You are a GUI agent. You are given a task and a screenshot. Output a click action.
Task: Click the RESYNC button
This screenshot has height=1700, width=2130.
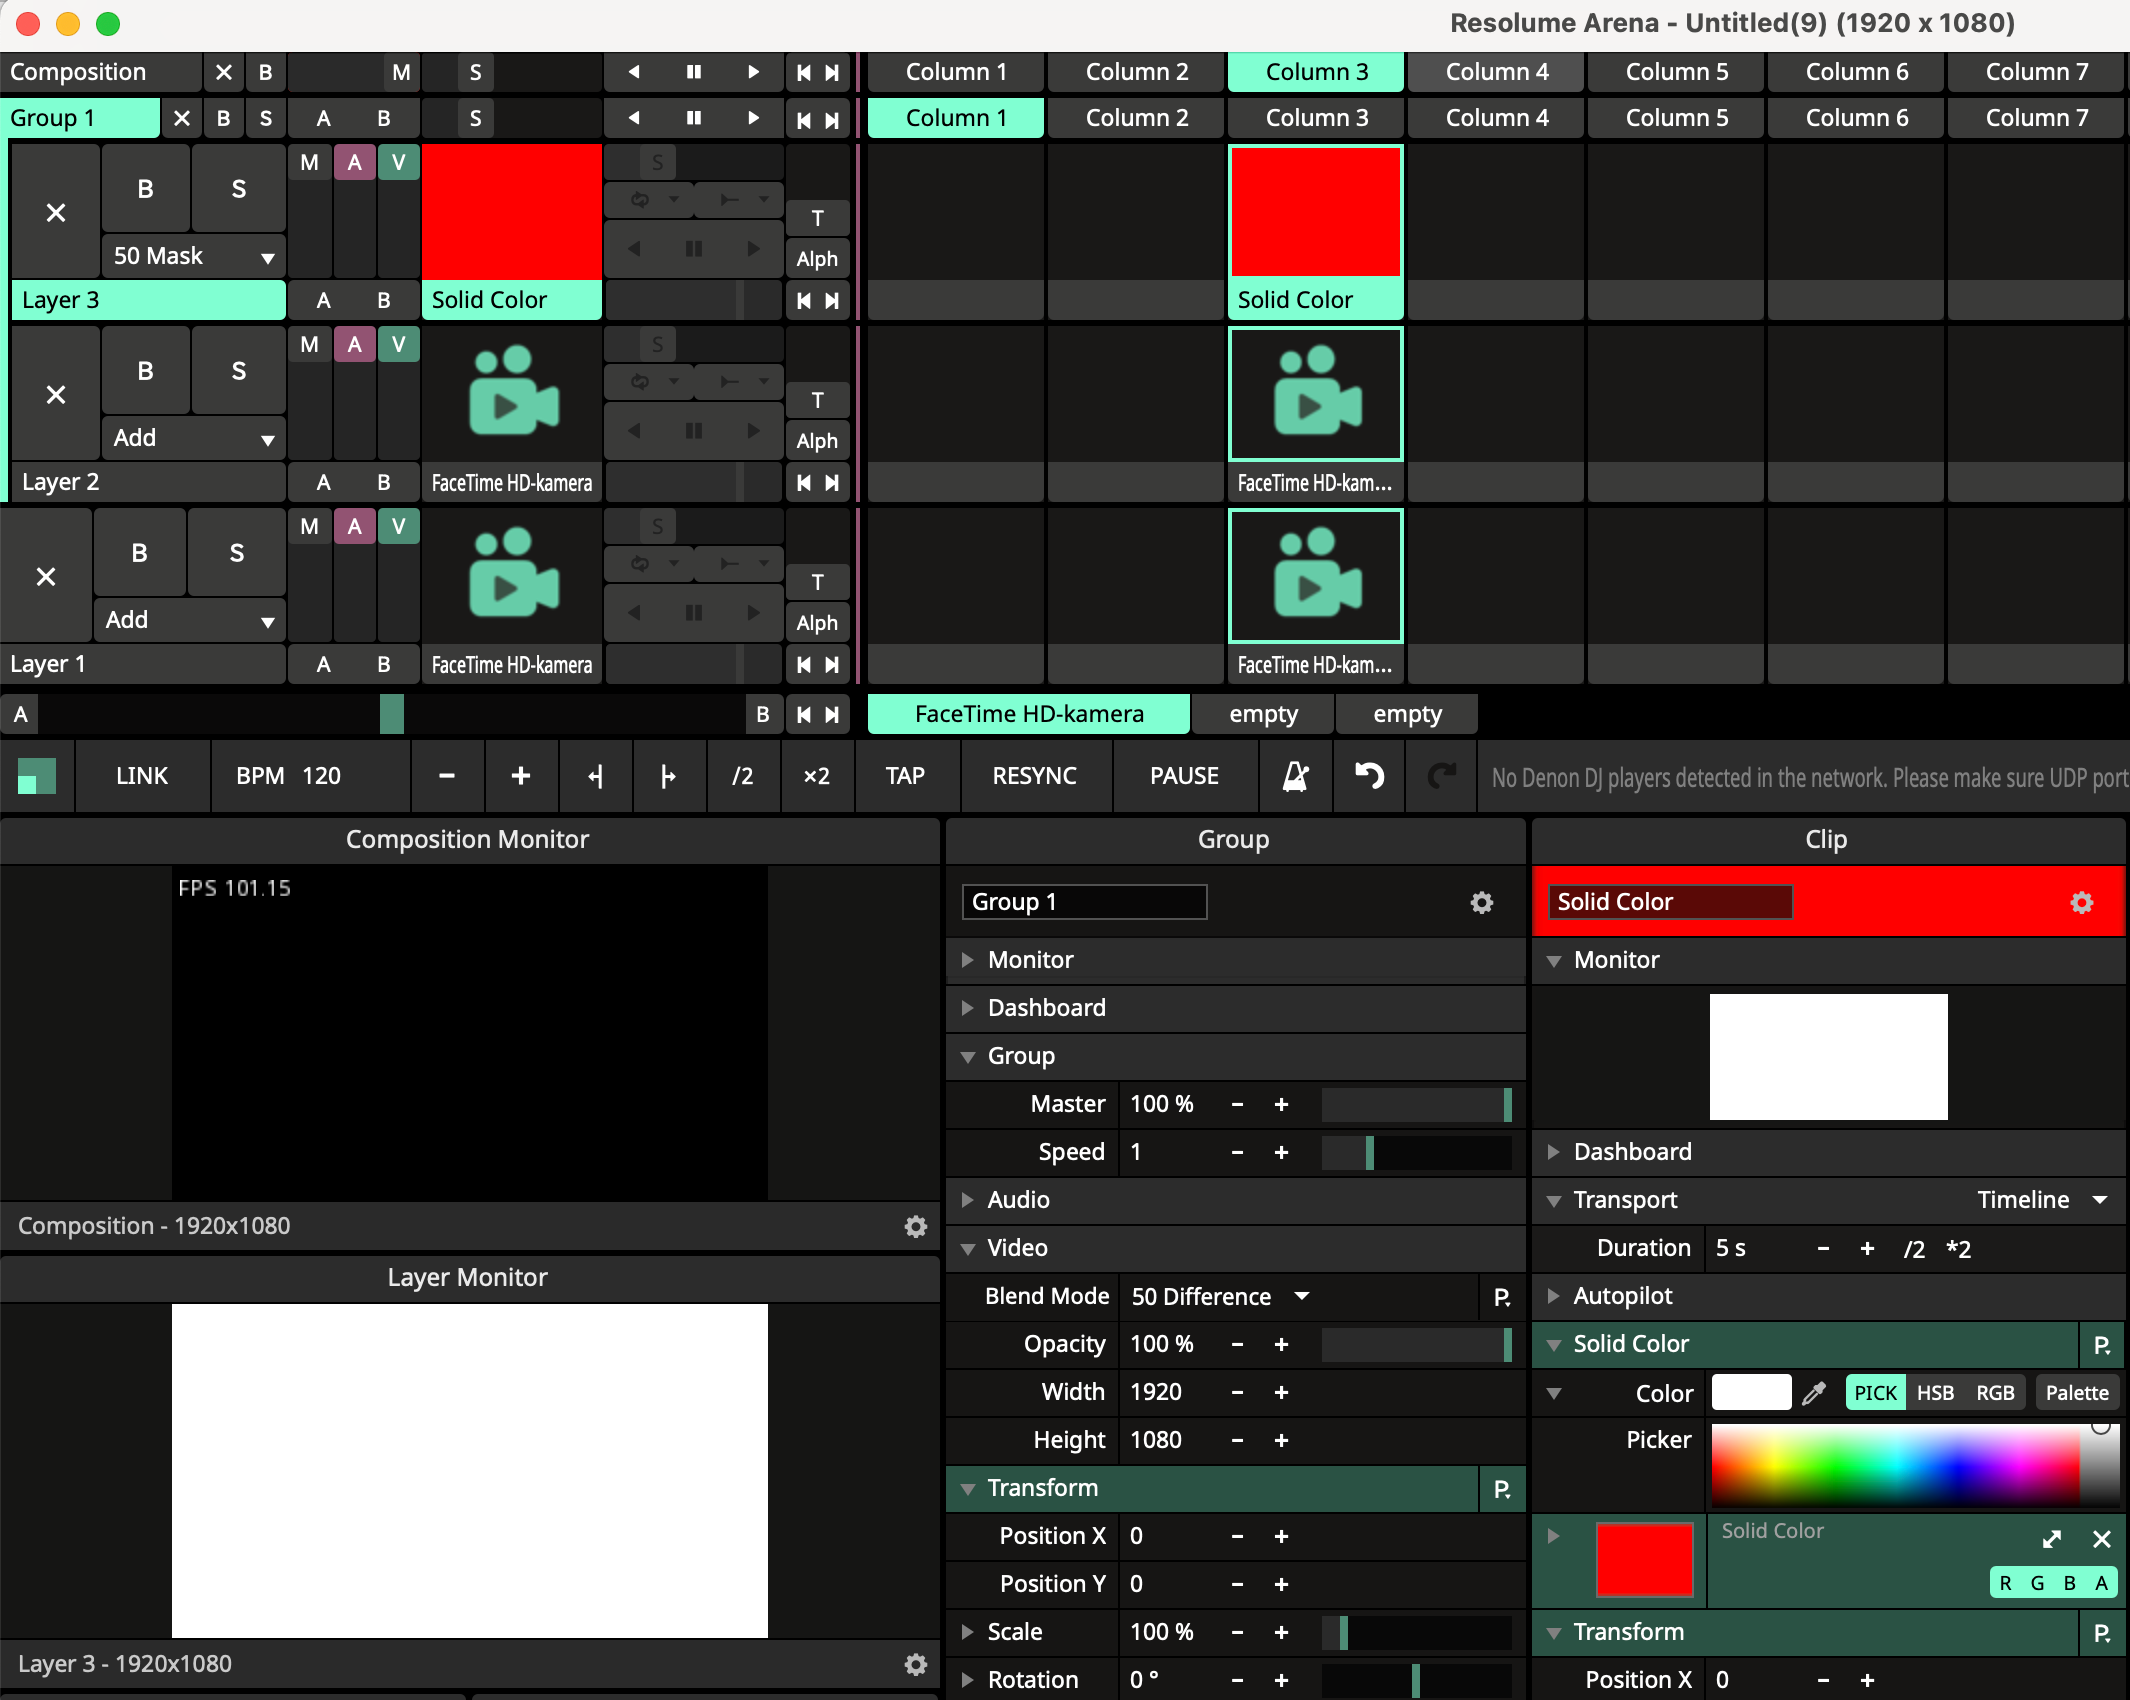point(1034,776)
